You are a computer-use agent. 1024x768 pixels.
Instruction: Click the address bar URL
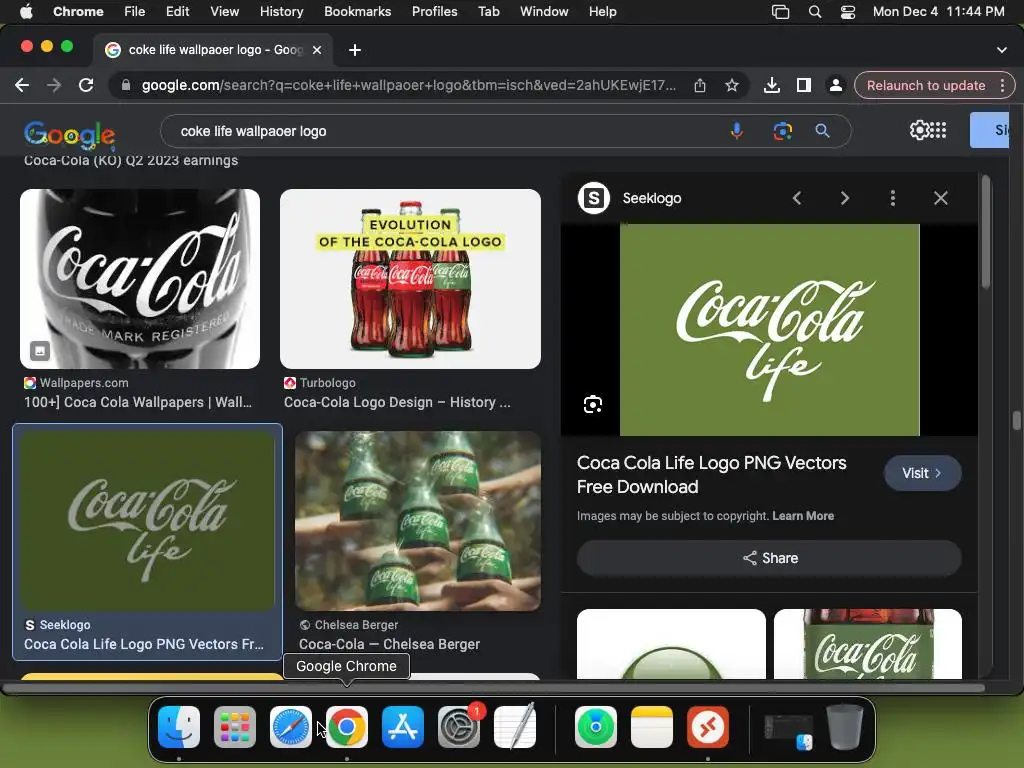point(408,86)
